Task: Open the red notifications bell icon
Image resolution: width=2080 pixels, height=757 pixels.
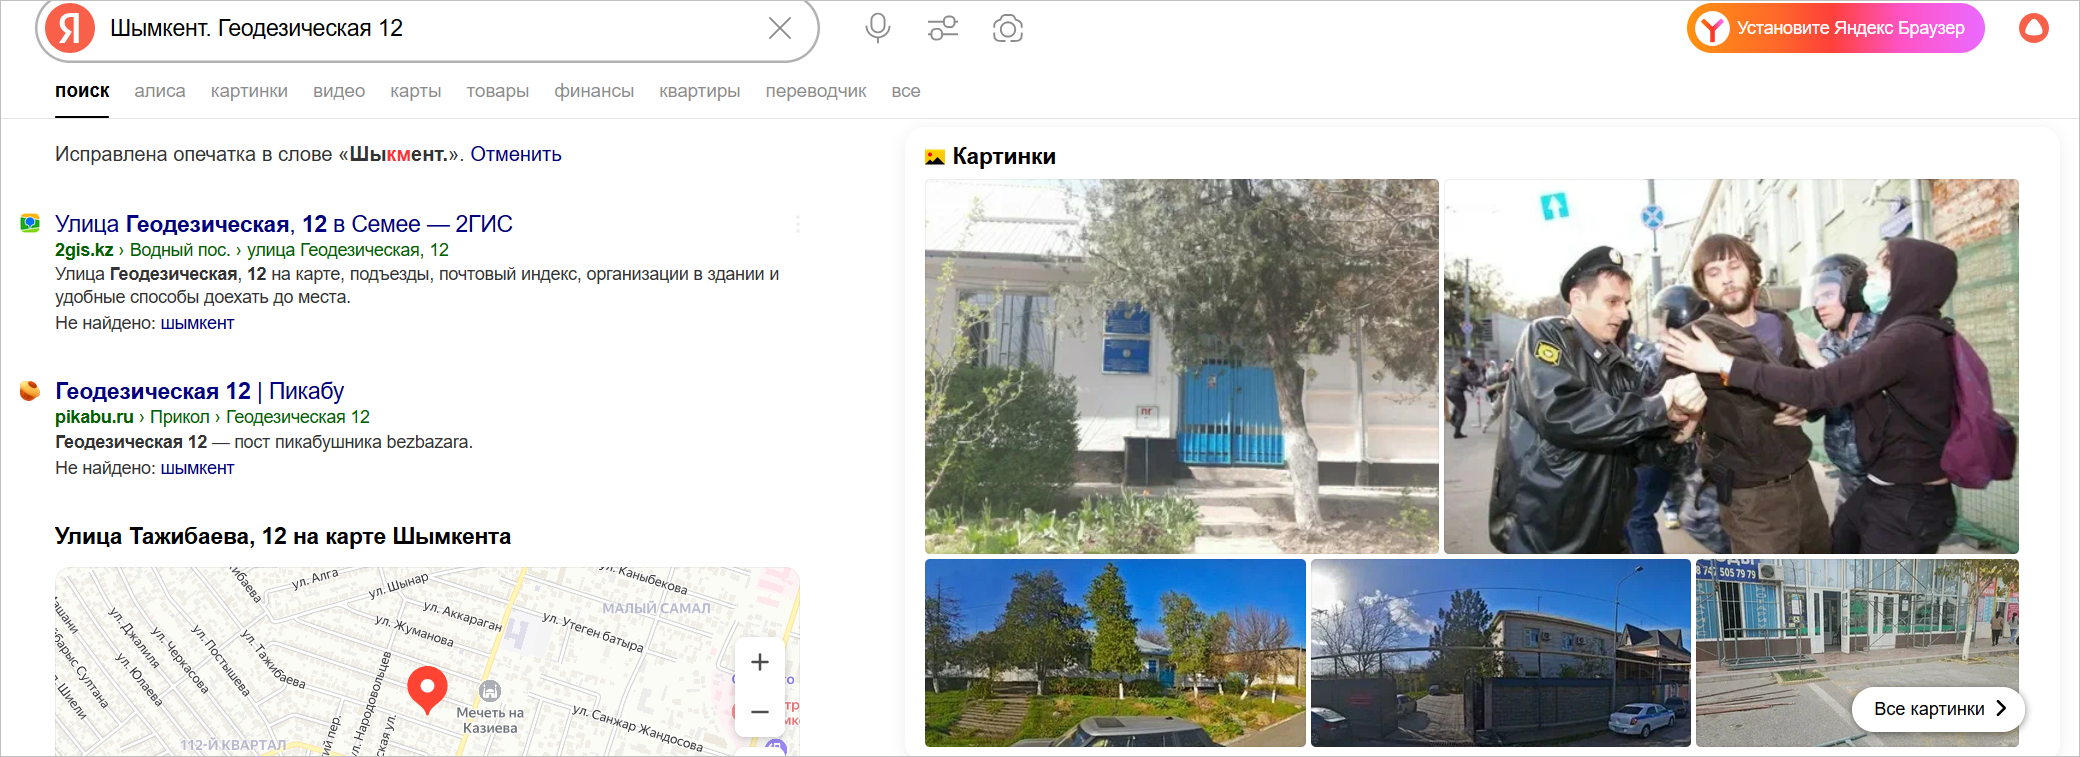Action: coord(2034,28)
